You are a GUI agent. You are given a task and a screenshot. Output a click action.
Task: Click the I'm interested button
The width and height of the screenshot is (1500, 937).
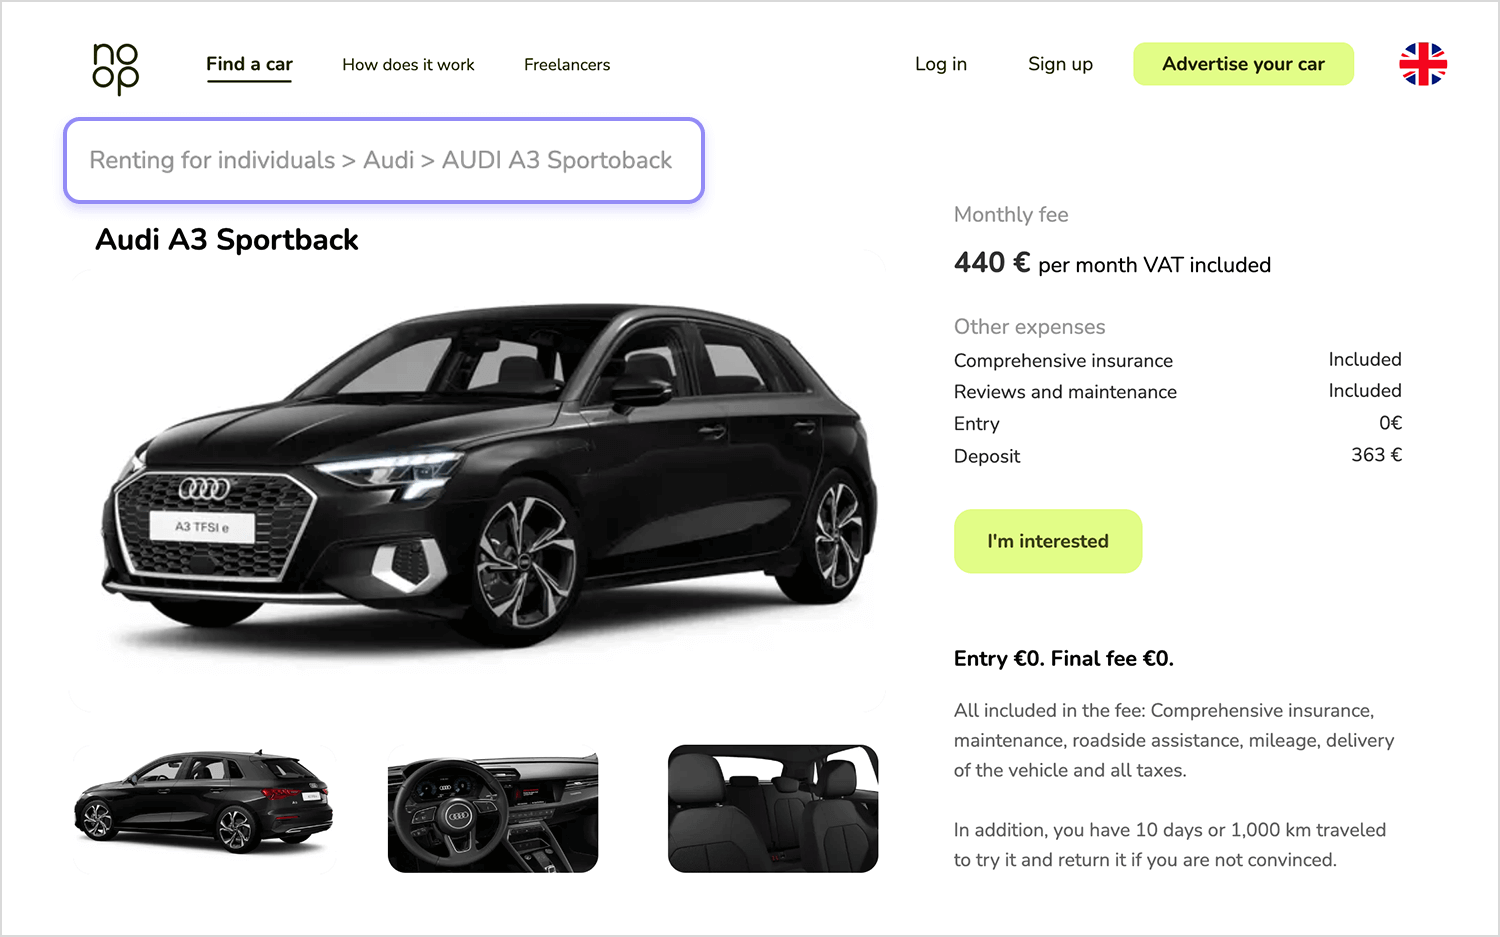(x=1048, y=541)
